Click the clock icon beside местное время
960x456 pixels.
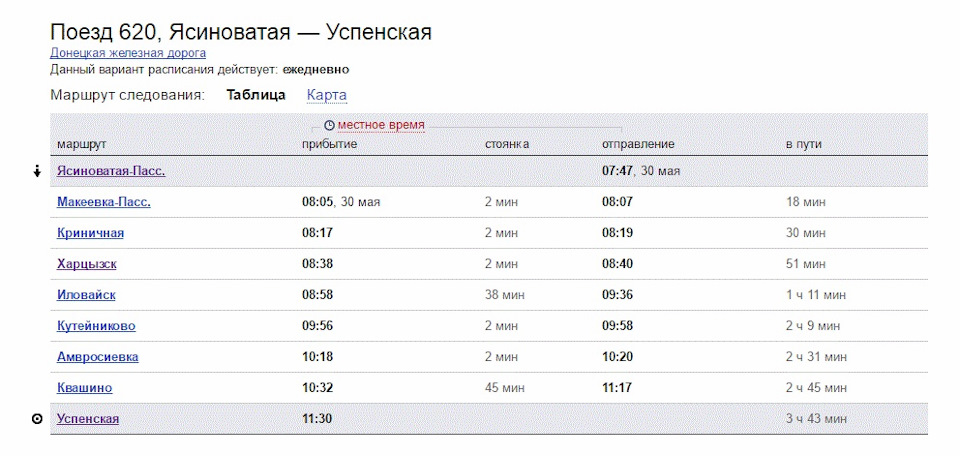329,125
